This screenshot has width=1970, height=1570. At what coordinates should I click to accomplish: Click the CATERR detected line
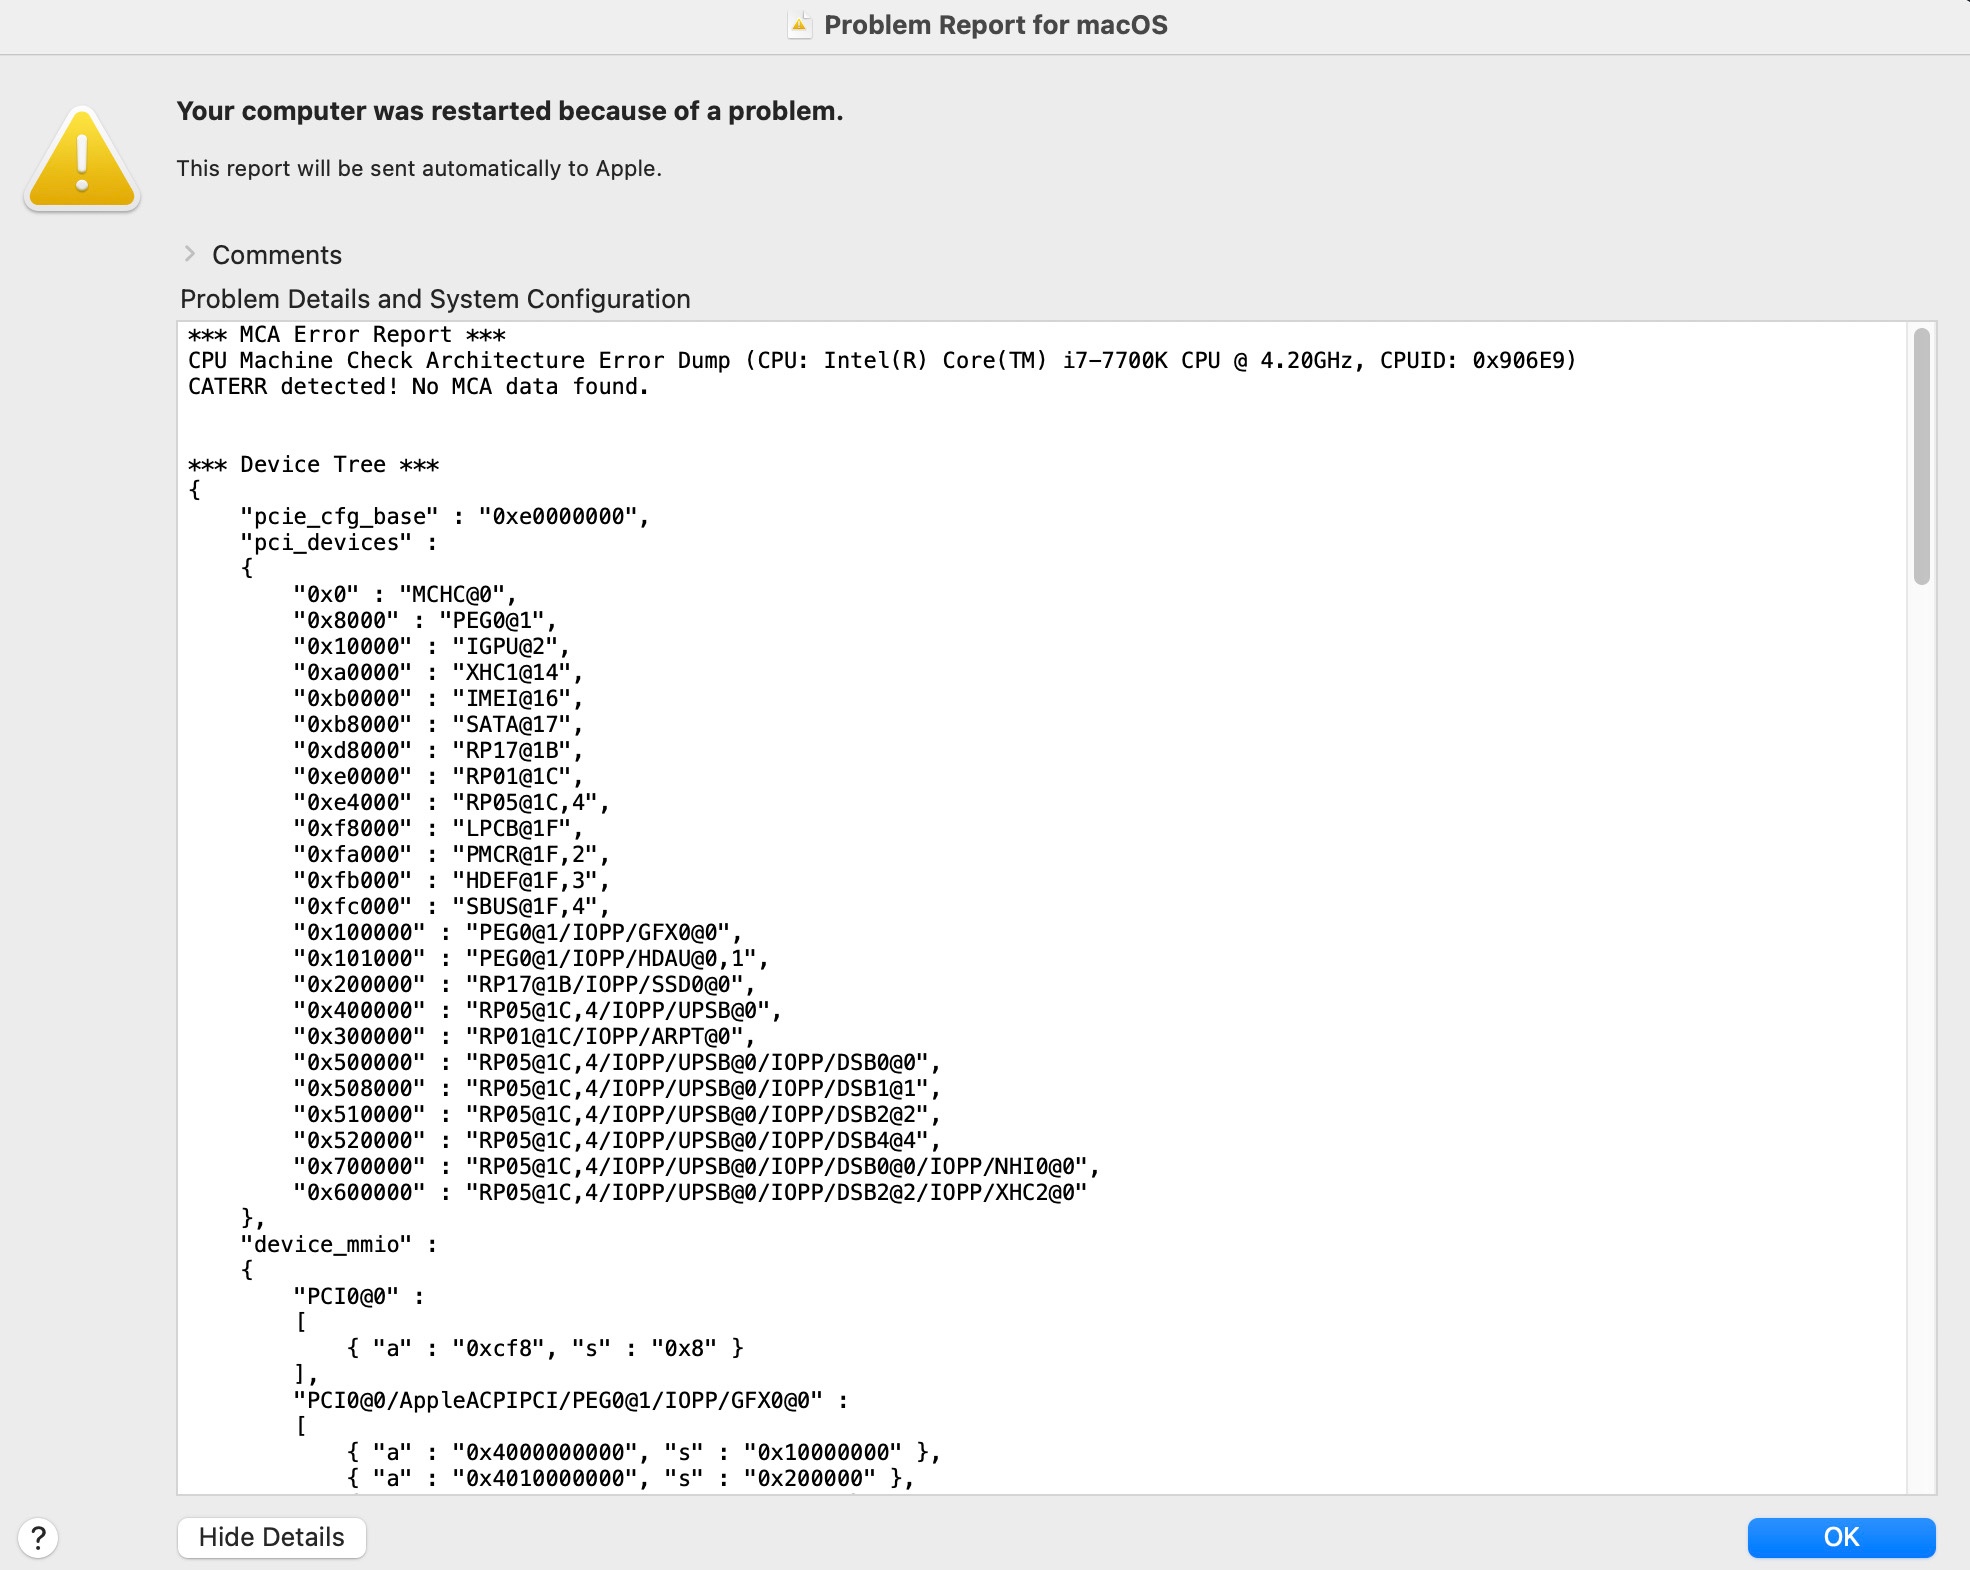(418, 387)
